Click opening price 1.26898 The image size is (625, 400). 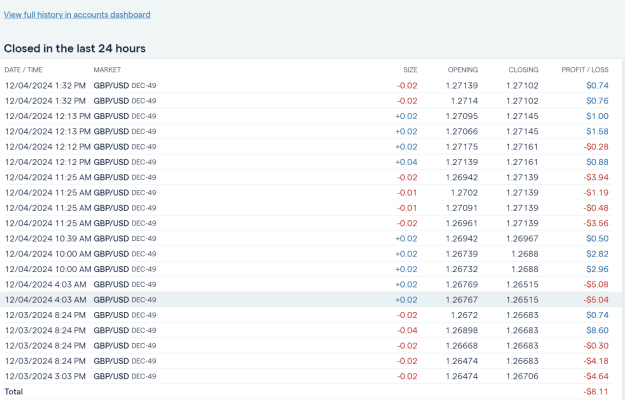462,330
